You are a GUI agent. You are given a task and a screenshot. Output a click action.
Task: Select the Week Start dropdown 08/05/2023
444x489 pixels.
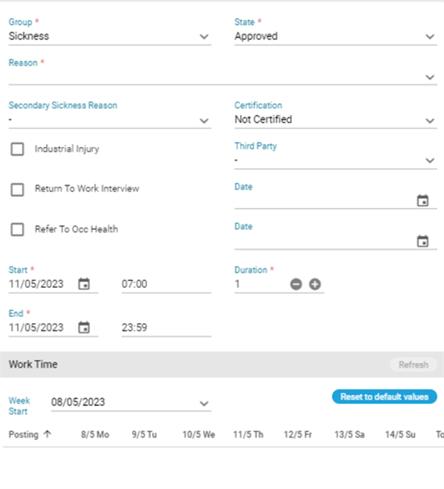tap(131, 403)
